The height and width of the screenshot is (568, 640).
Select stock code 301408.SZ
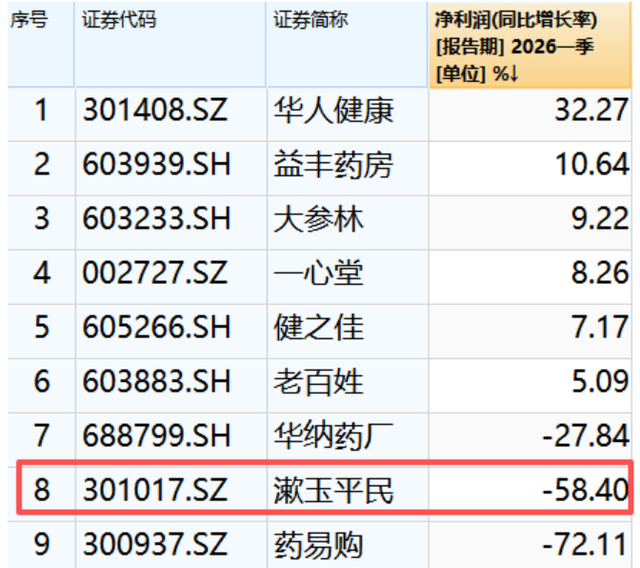pos(155,110)
